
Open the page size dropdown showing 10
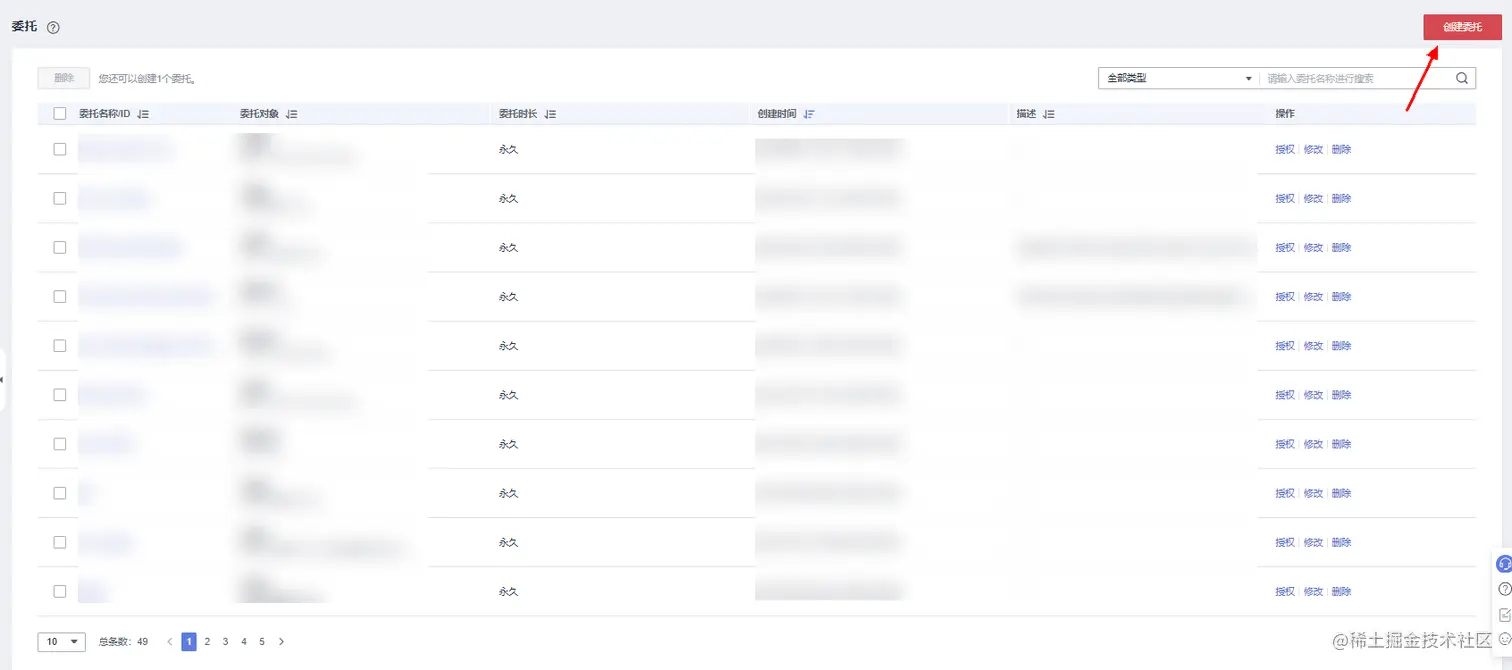click(62, 642)
